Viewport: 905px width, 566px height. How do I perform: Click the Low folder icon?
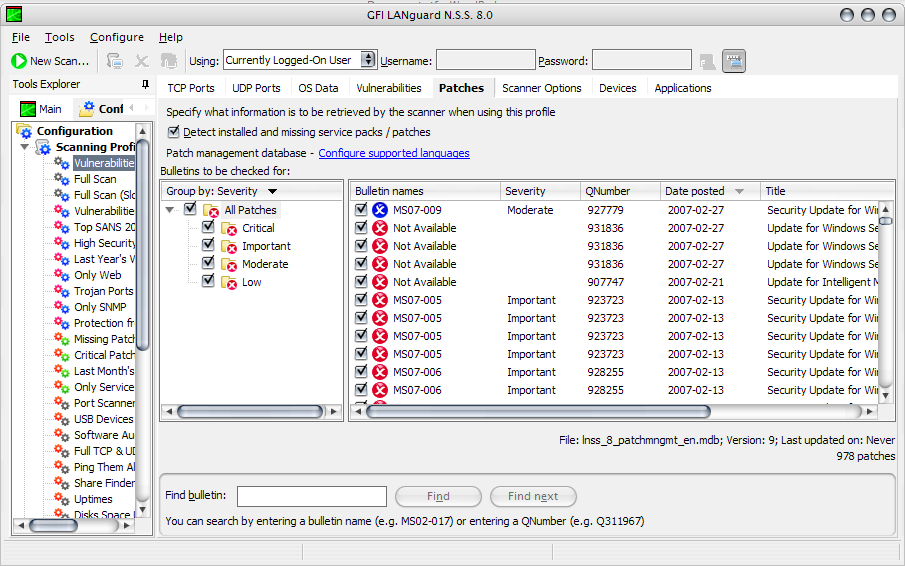coord(229,283)
